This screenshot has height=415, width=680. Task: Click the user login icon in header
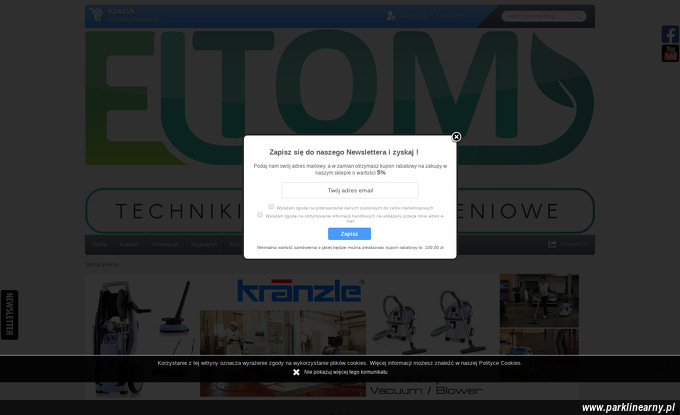tap(391, 16)
